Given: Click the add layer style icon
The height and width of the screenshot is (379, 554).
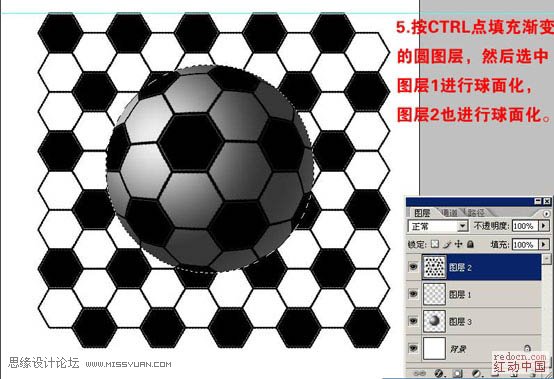Looking at the screenshot, I should 439,373.
